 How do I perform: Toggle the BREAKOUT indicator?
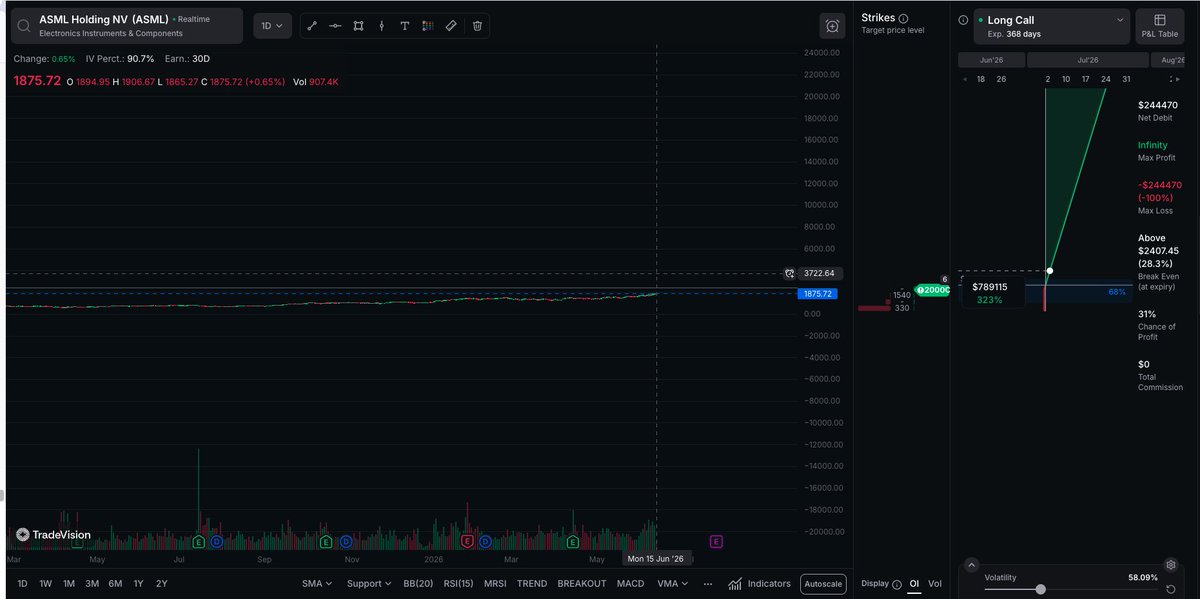[x=582, y=583]
